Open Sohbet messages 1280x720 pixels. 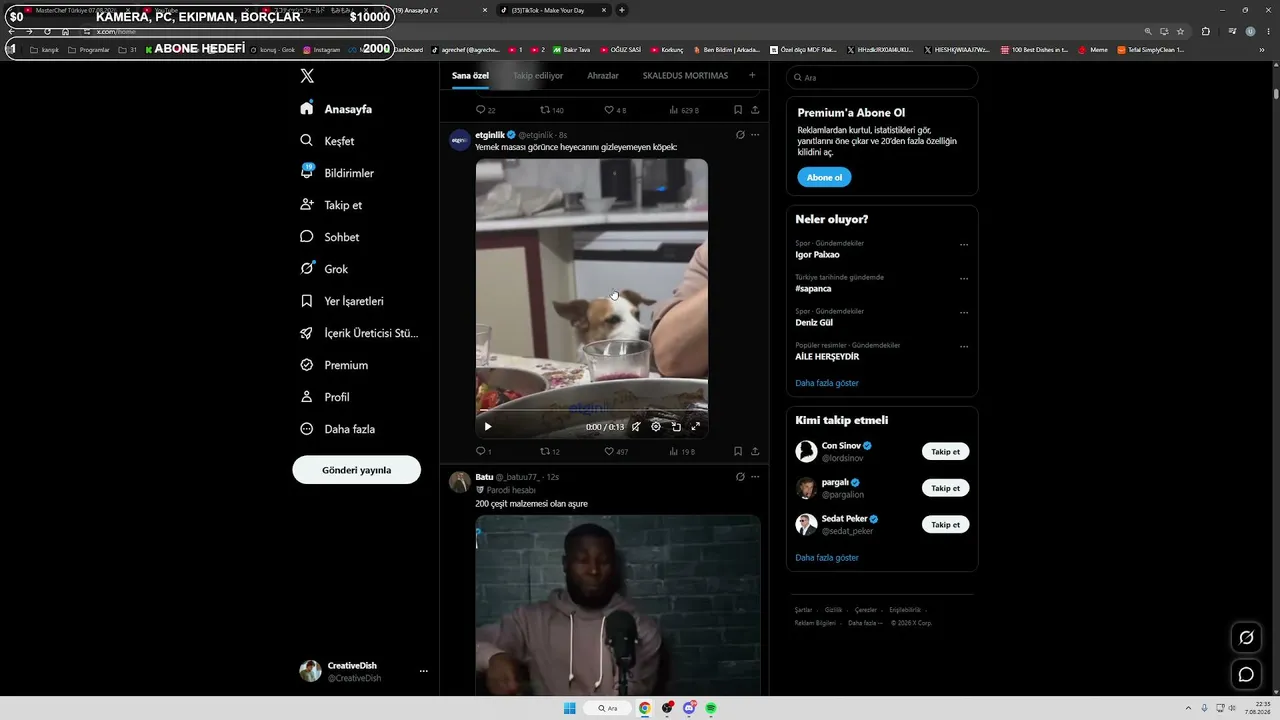coord(329,237)
